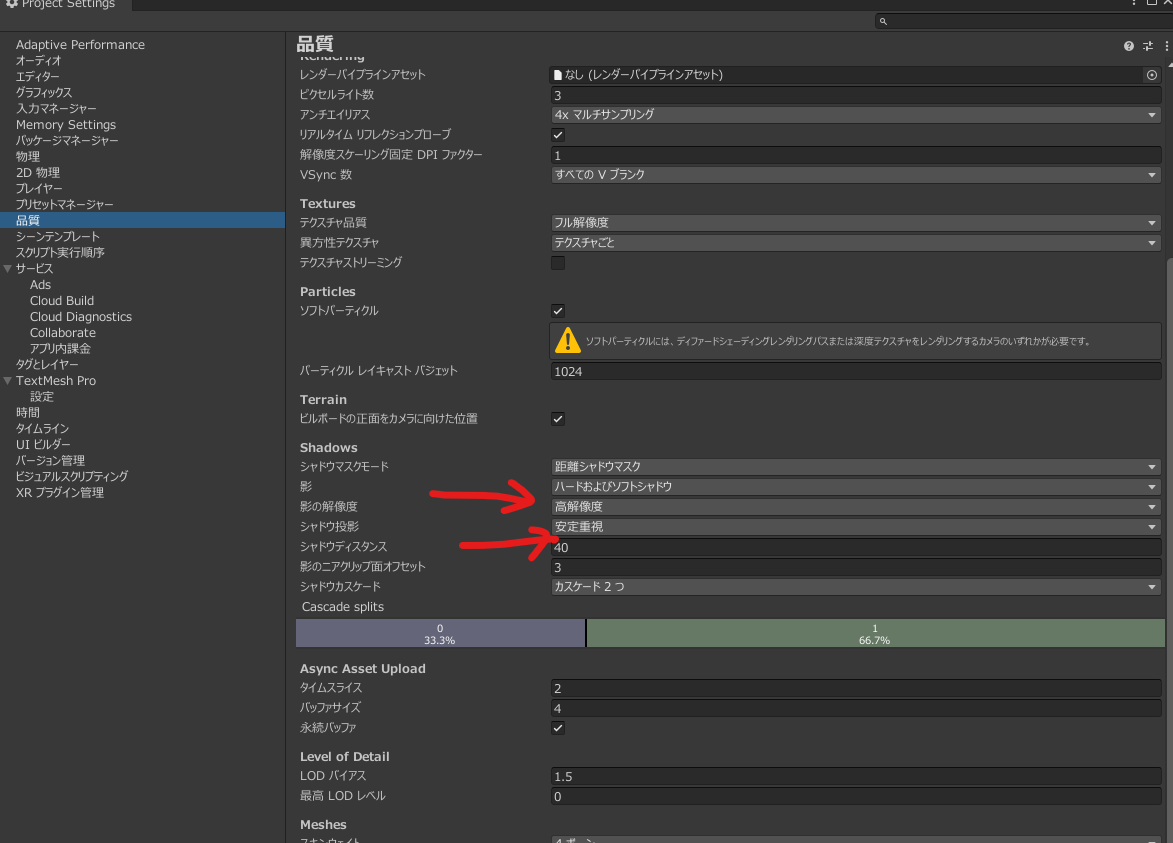Toggle the リアルタイム リフレクションプローブ checkbox

(557, 134)
